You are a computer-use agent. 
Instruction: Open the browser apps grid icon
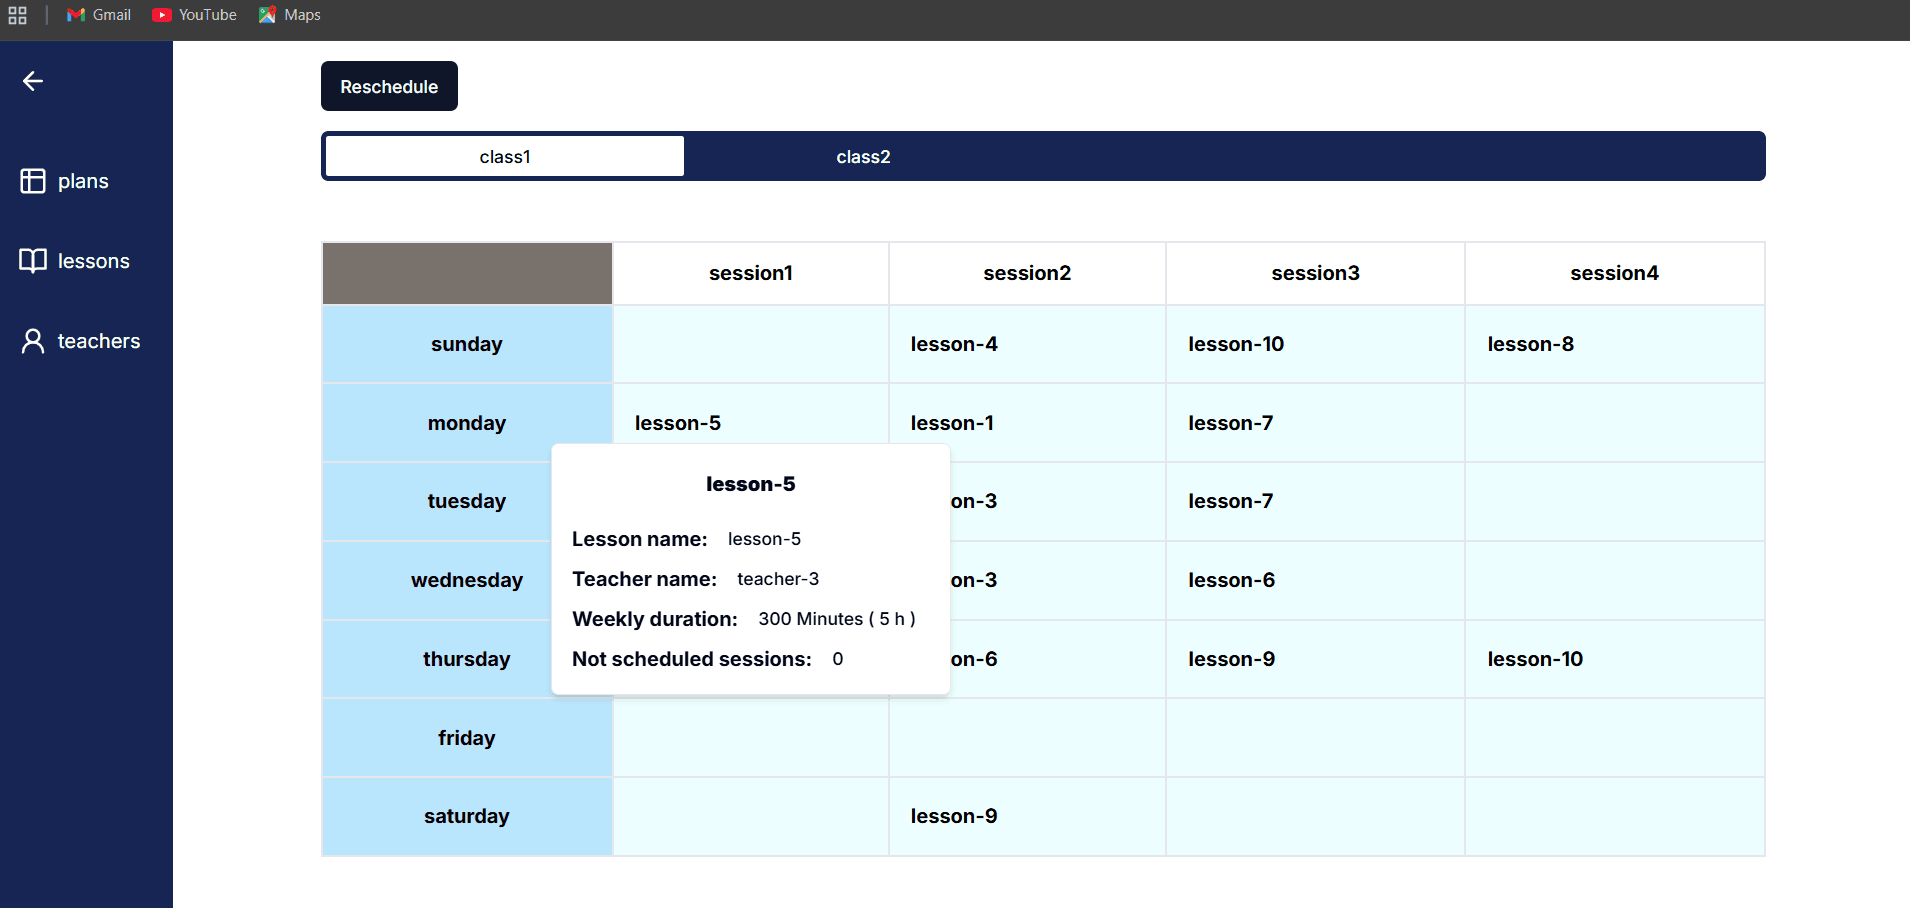18,15
